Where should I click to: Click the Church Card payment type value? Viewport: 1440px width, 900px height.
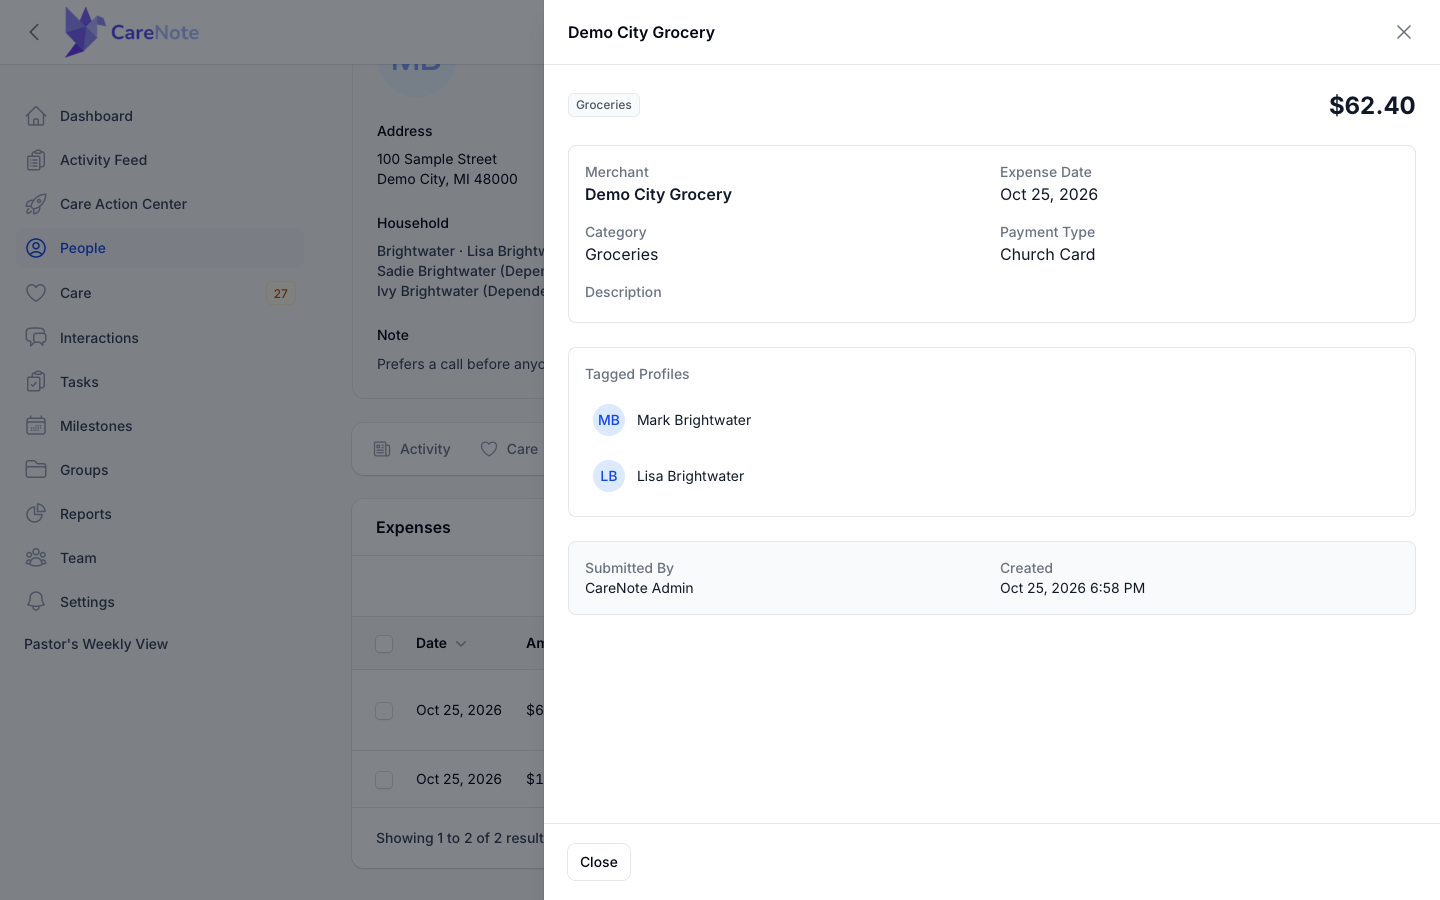(x=1047, y=254)
